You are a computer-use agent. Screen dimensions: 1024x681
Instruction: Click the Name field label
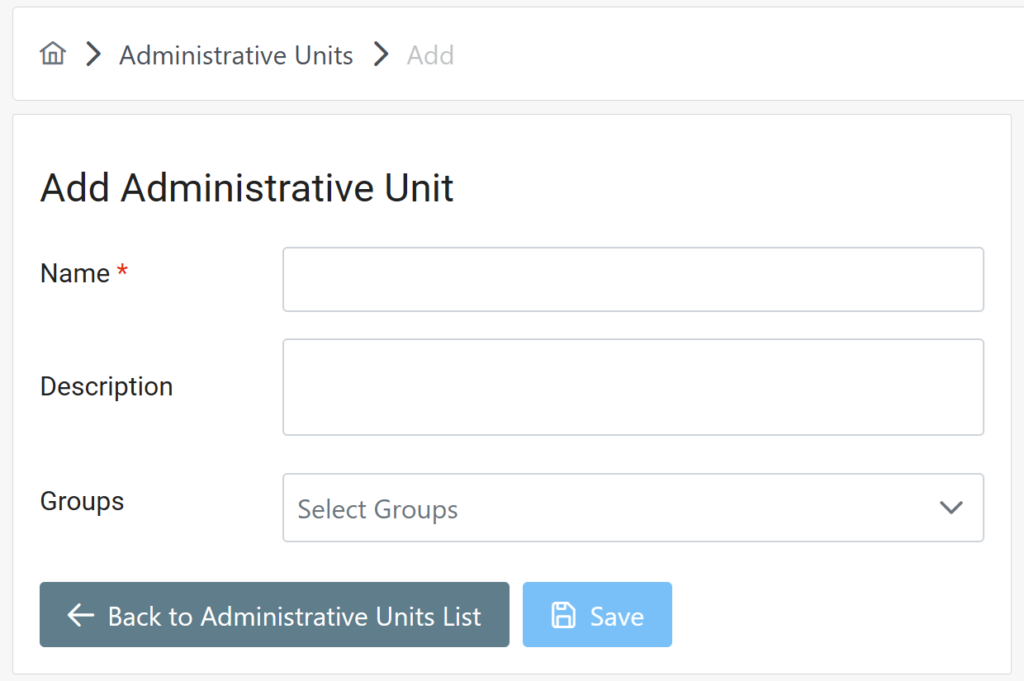[75, 273]
